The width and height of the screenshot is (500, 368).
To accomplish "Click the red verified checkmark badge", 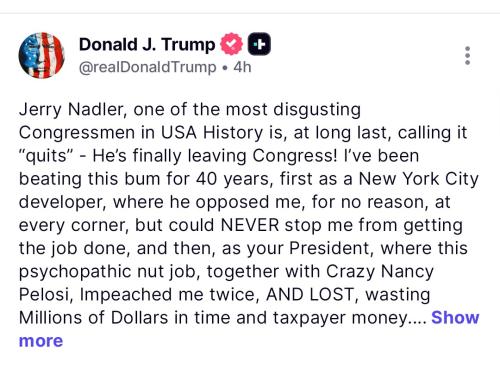I will 231,44.
